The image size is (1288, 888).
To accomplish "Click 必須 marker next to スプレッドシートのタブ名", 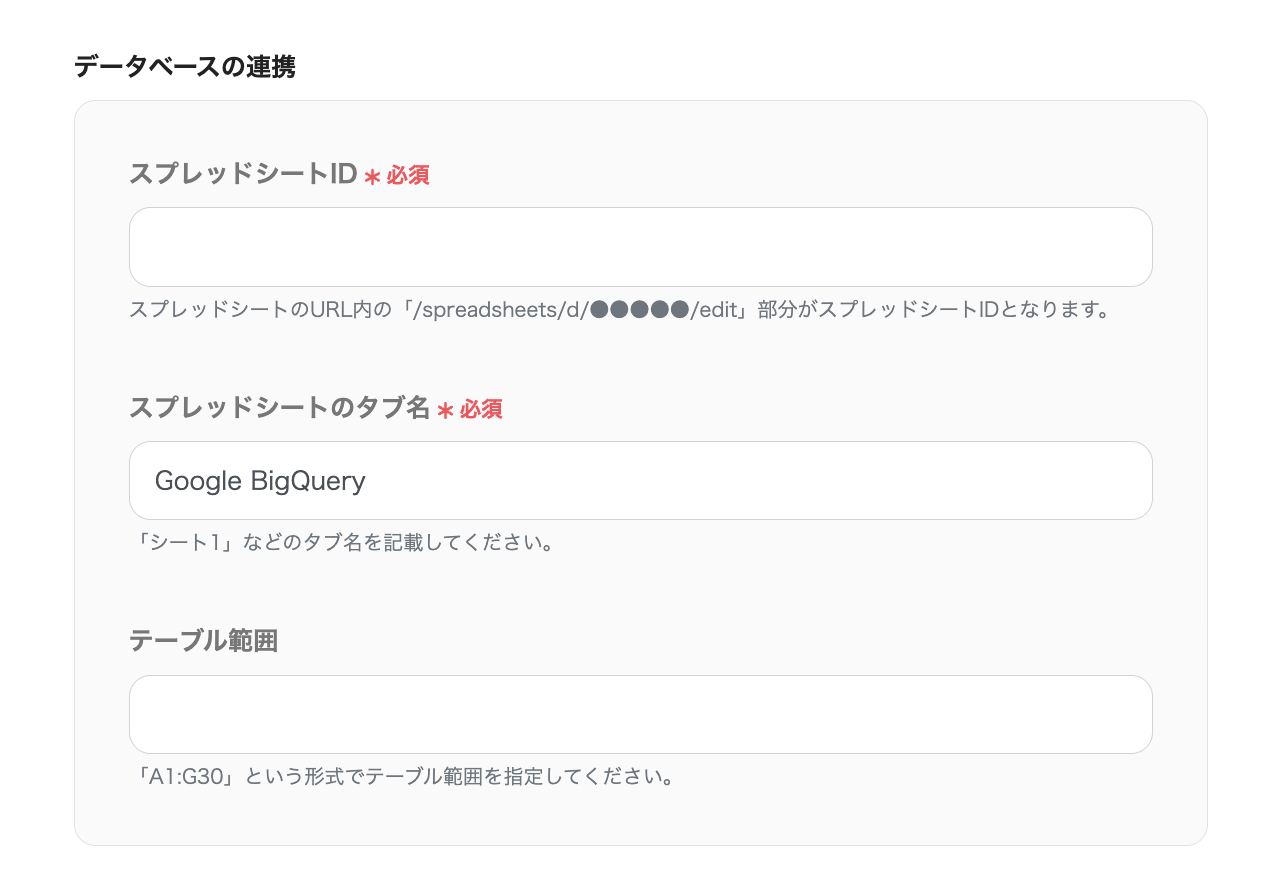I will [x=481, y=409].
